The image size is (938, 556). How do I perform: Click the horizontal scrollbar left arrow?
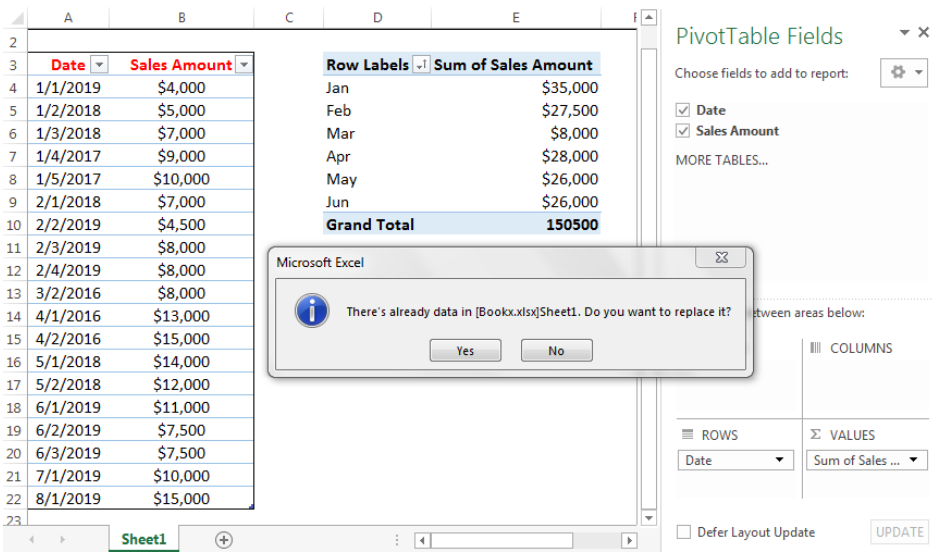(422, 540)
